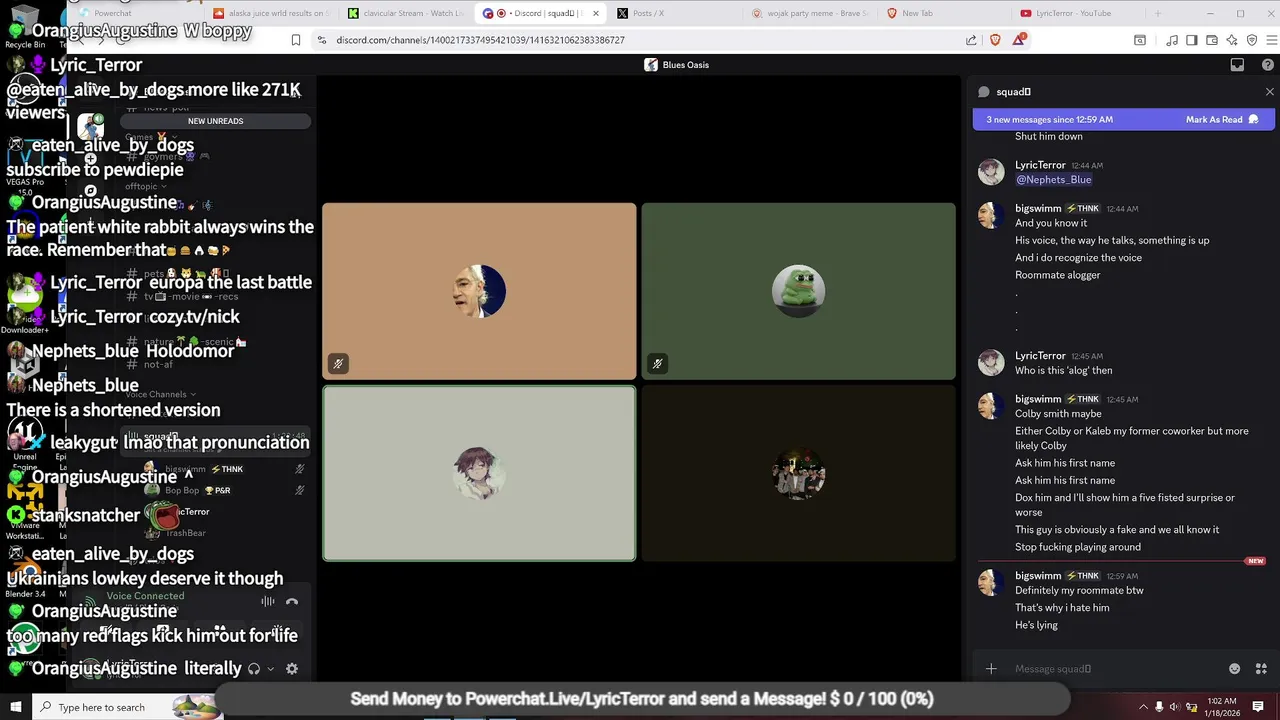Click the Brave Shields lion icon
Image resolution: width=1280 pixels, height=720 pixels.
click(995, 40)
